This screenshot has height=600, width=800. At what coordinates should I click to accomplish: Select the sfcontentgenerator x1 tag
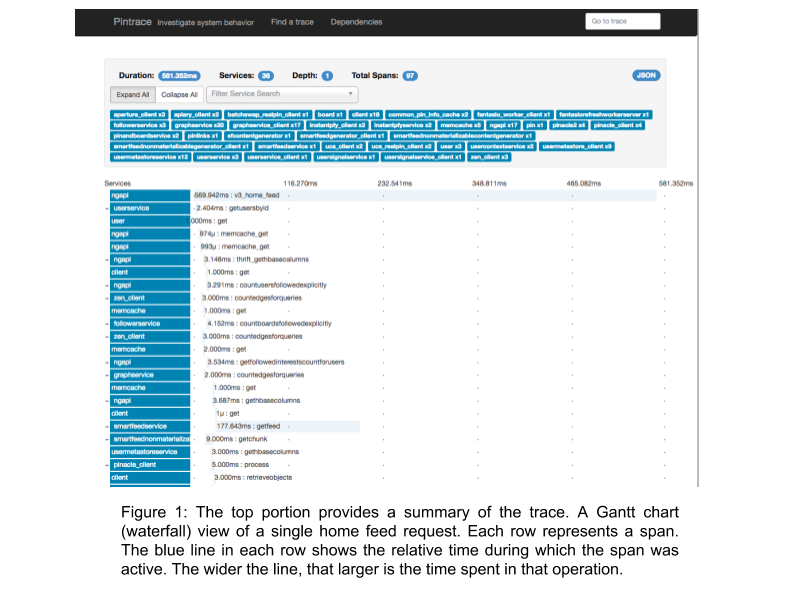click(x=259, y=136)
